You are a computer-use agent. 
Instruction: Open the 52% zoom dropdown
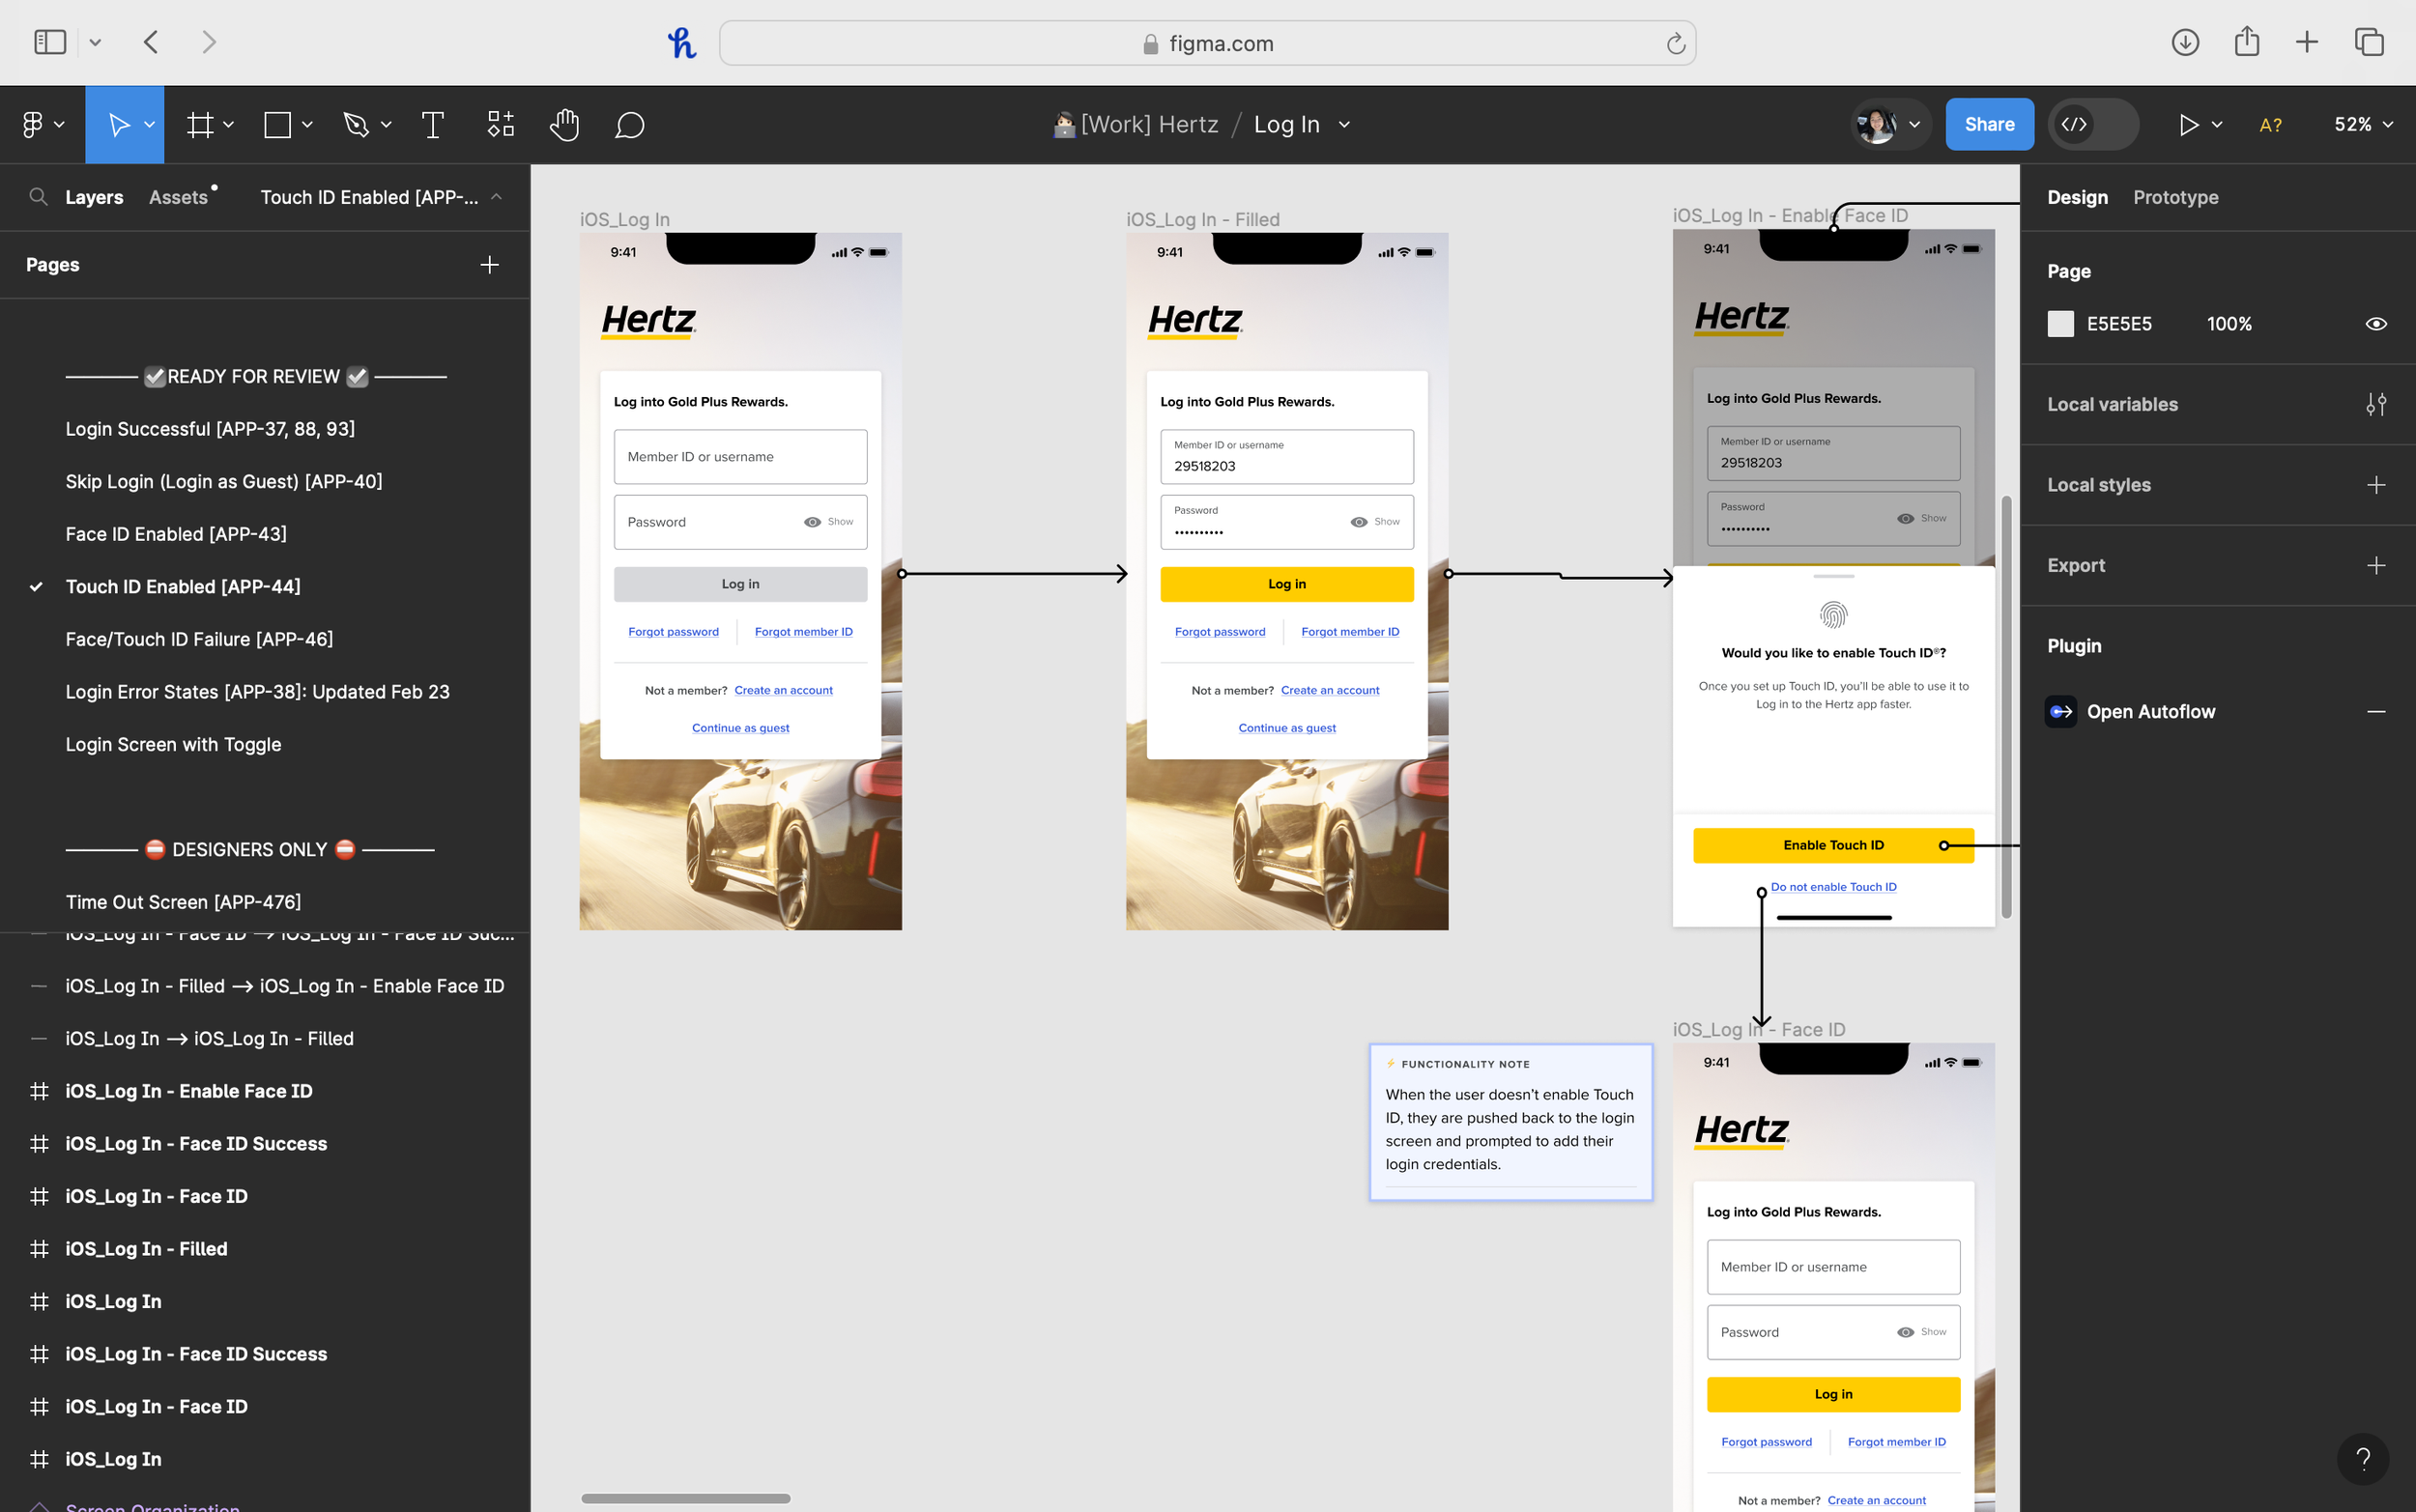point(2363,125)
